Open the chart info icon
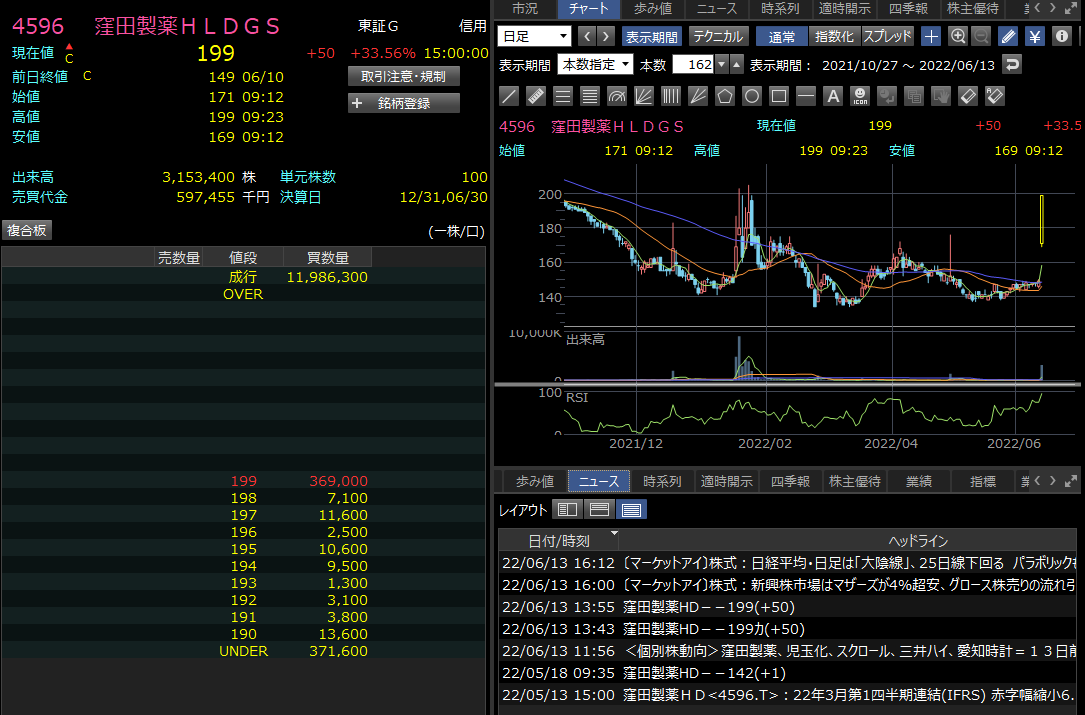Viewport: 1085px width, 715px height. click(x=1062, y=37)
